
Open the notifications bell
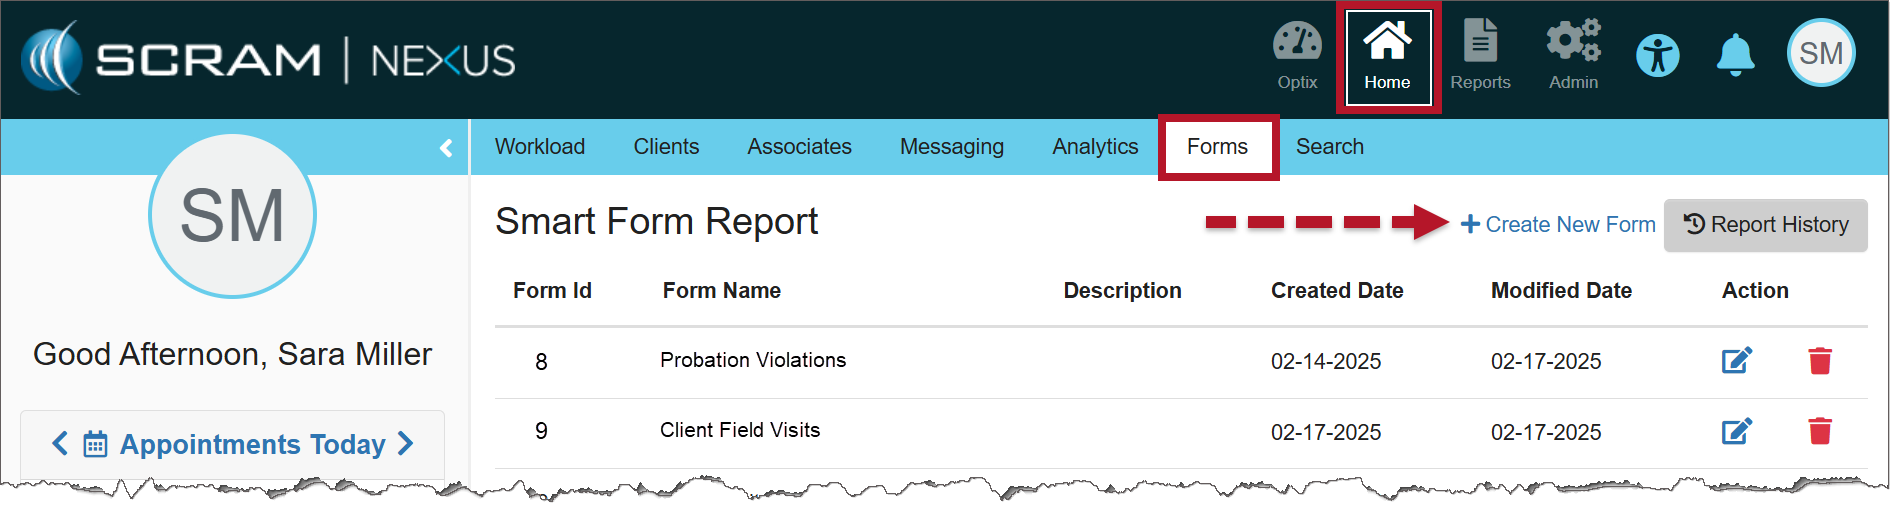pyautogui.click(x=1735, y=55)
